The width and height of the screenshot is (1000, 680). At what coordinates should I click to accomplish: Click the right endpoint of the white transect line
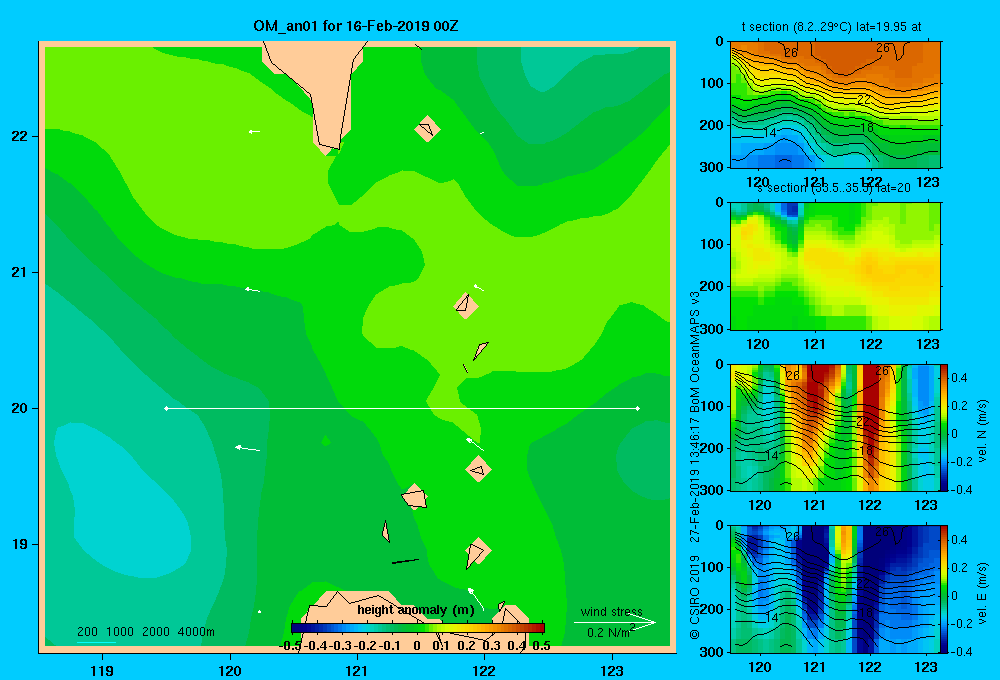pyautogui.click(x=638, y=408)
